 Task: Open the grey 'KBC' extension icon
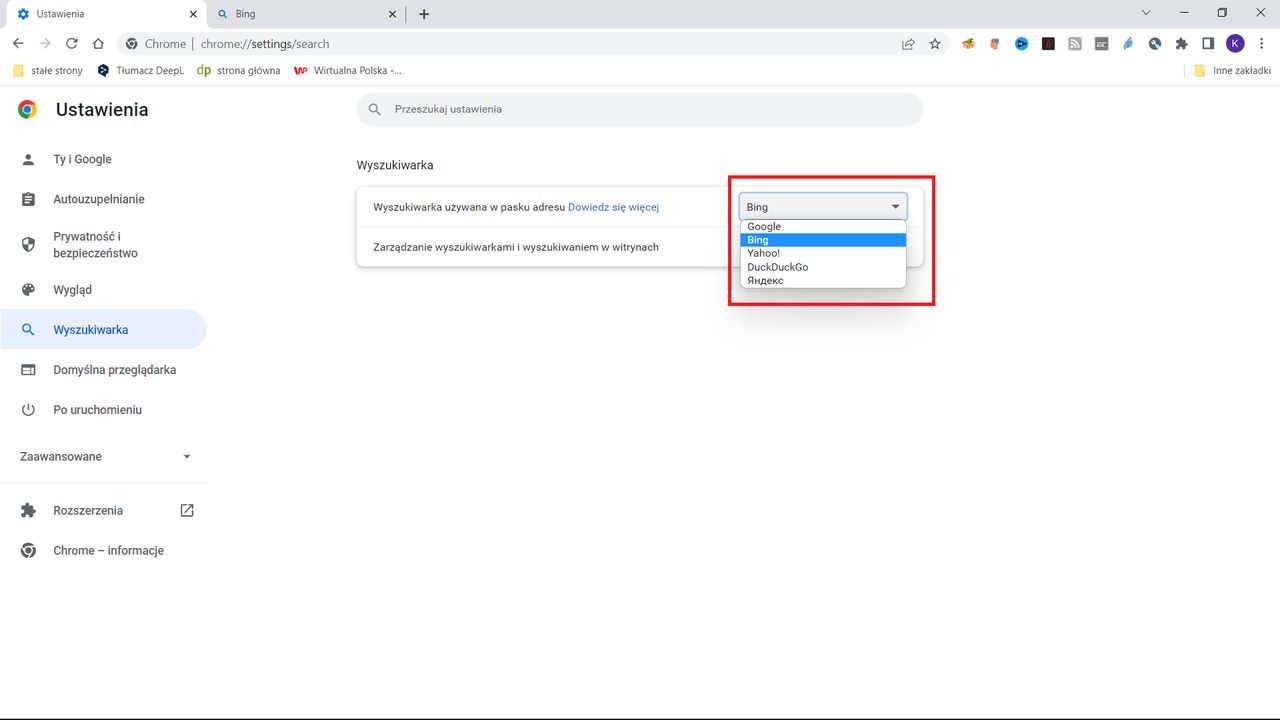pos(1101,44)
